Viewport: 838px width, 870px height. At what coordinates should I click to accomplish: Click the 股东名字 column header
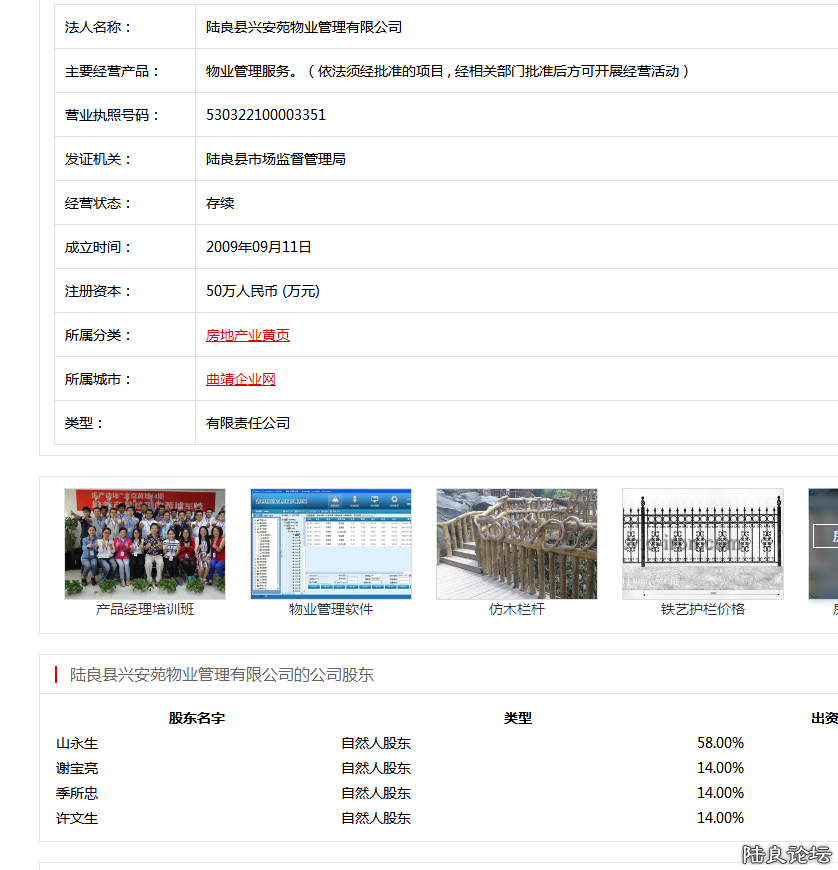pos(197,718)
